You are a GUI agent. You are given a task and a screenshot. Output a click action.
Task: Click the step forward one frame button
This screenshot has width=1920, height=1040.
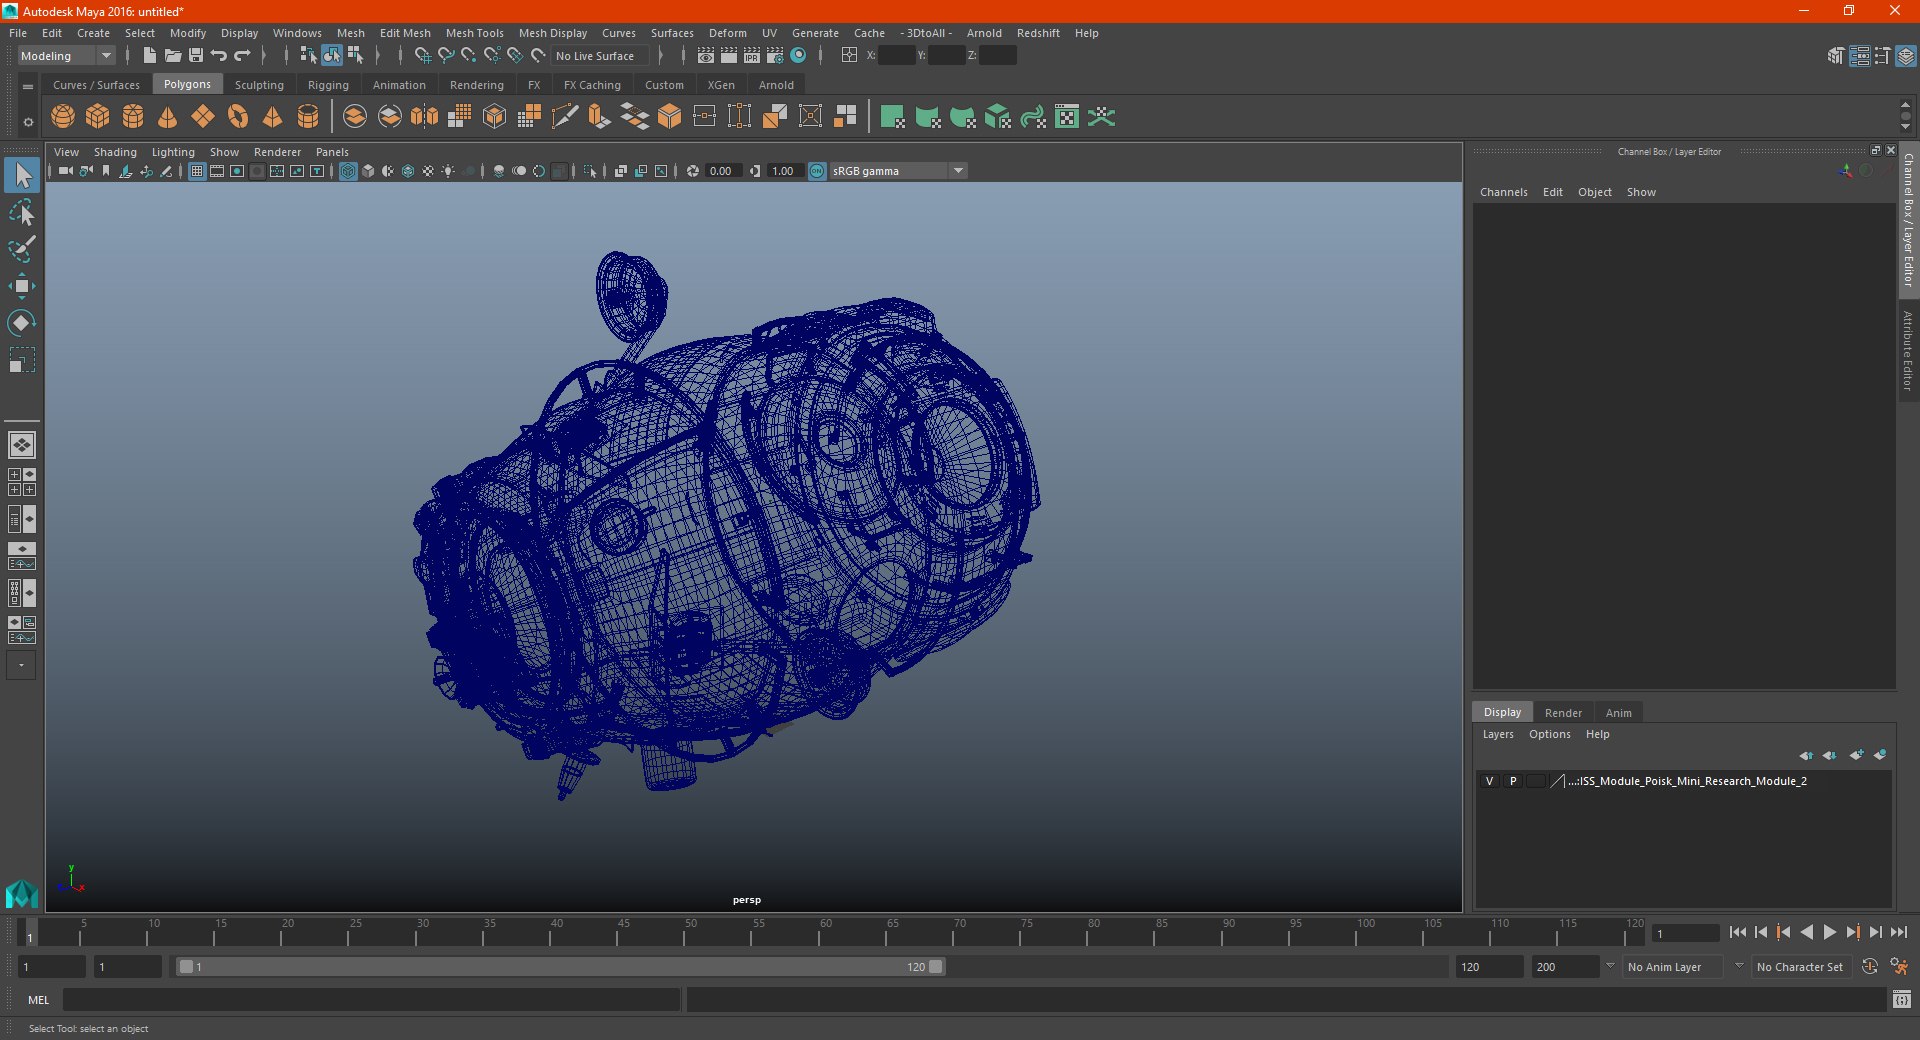tap(1876, 932)
